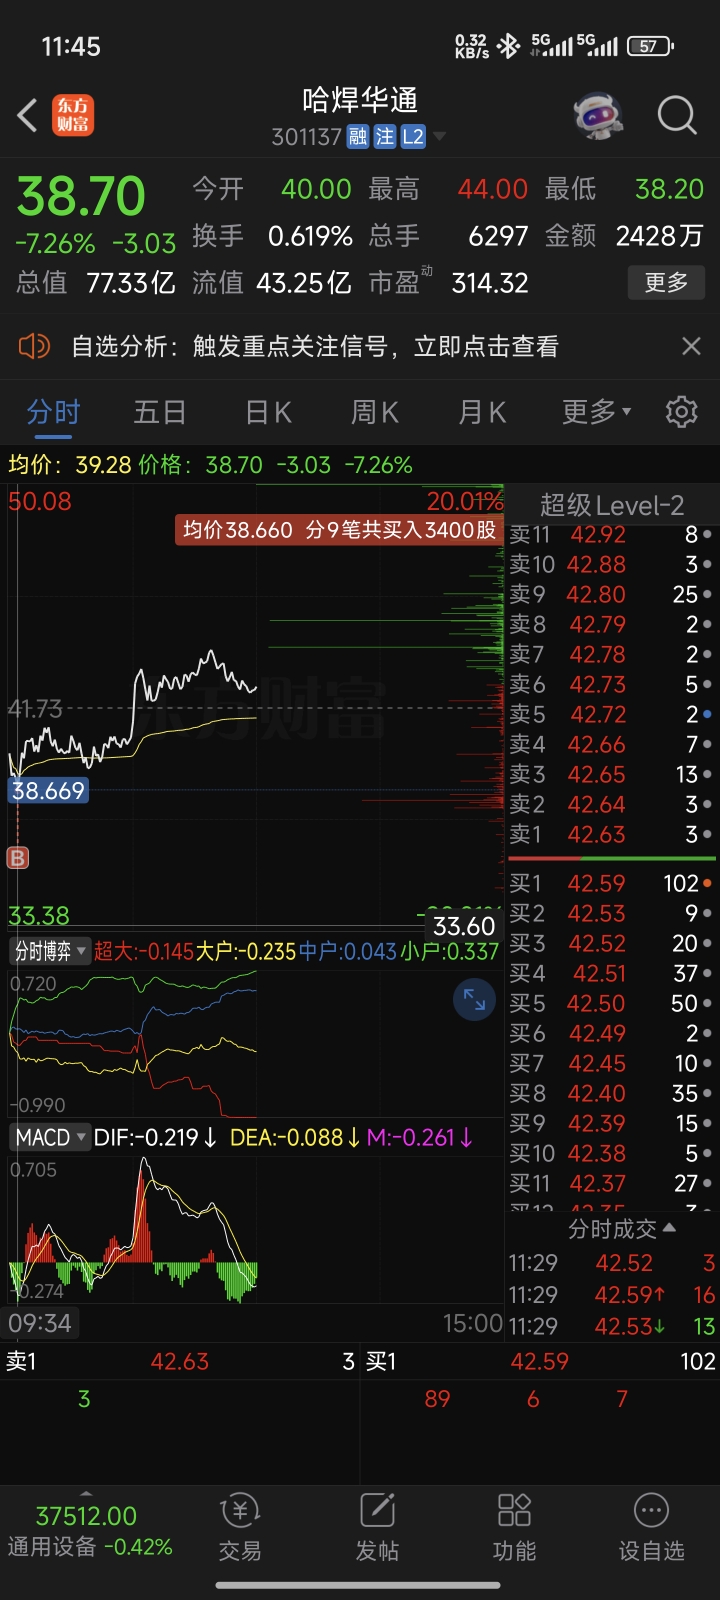Tap 更多 button beside 市盈 value

[x=666, y=283]
